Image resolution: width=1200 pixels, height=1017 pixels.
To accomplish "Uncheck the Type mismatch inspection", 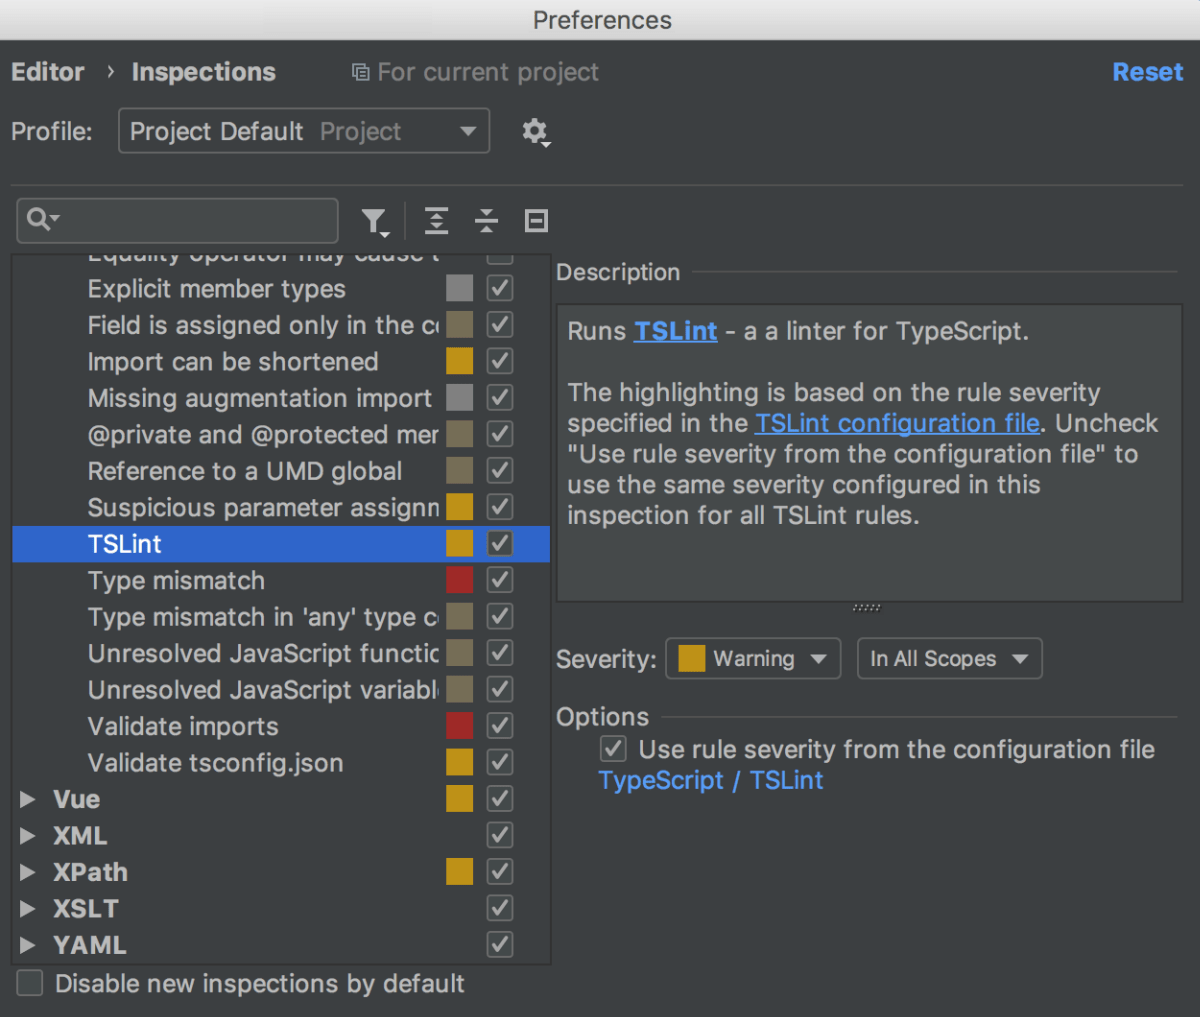I will coord(499,579).
